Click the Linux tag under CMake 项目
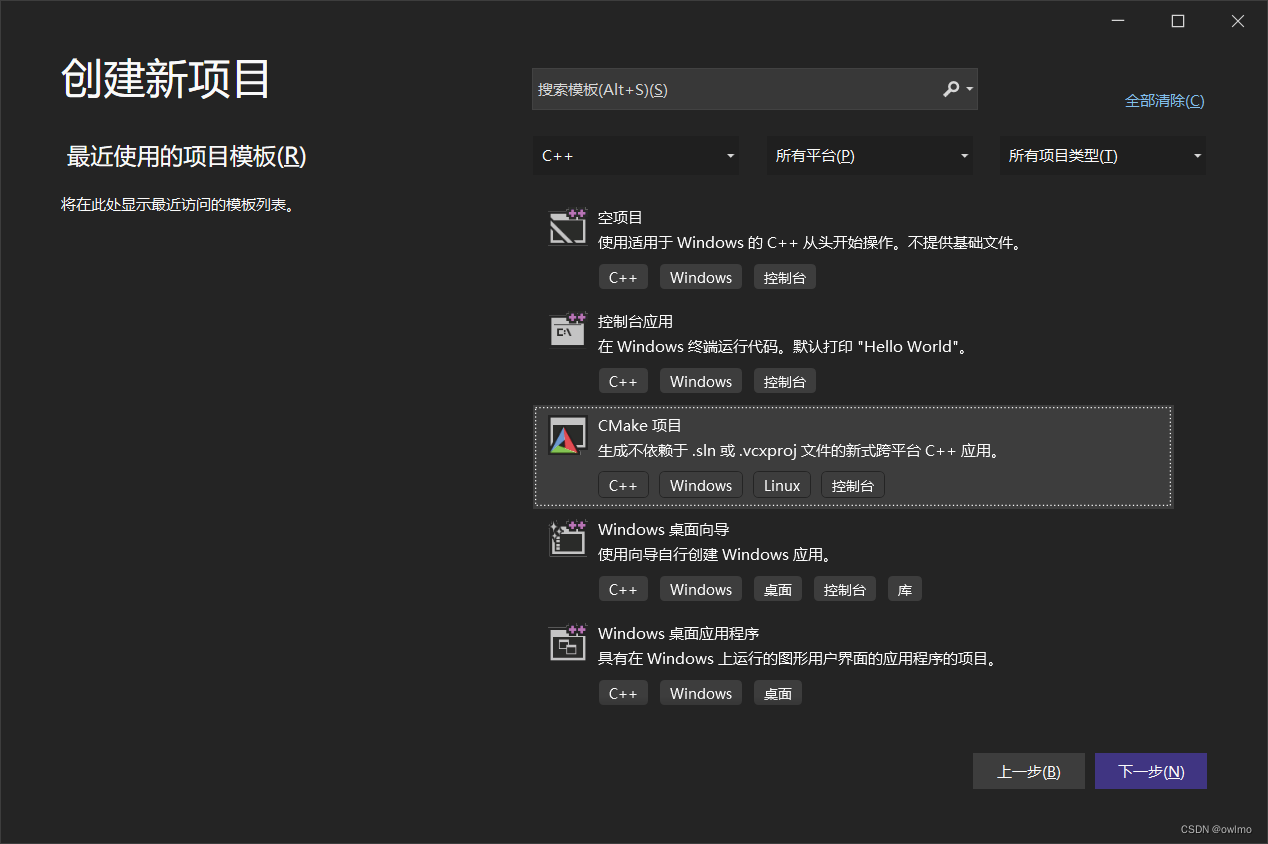1268x844 pixels. coord(781,485)
